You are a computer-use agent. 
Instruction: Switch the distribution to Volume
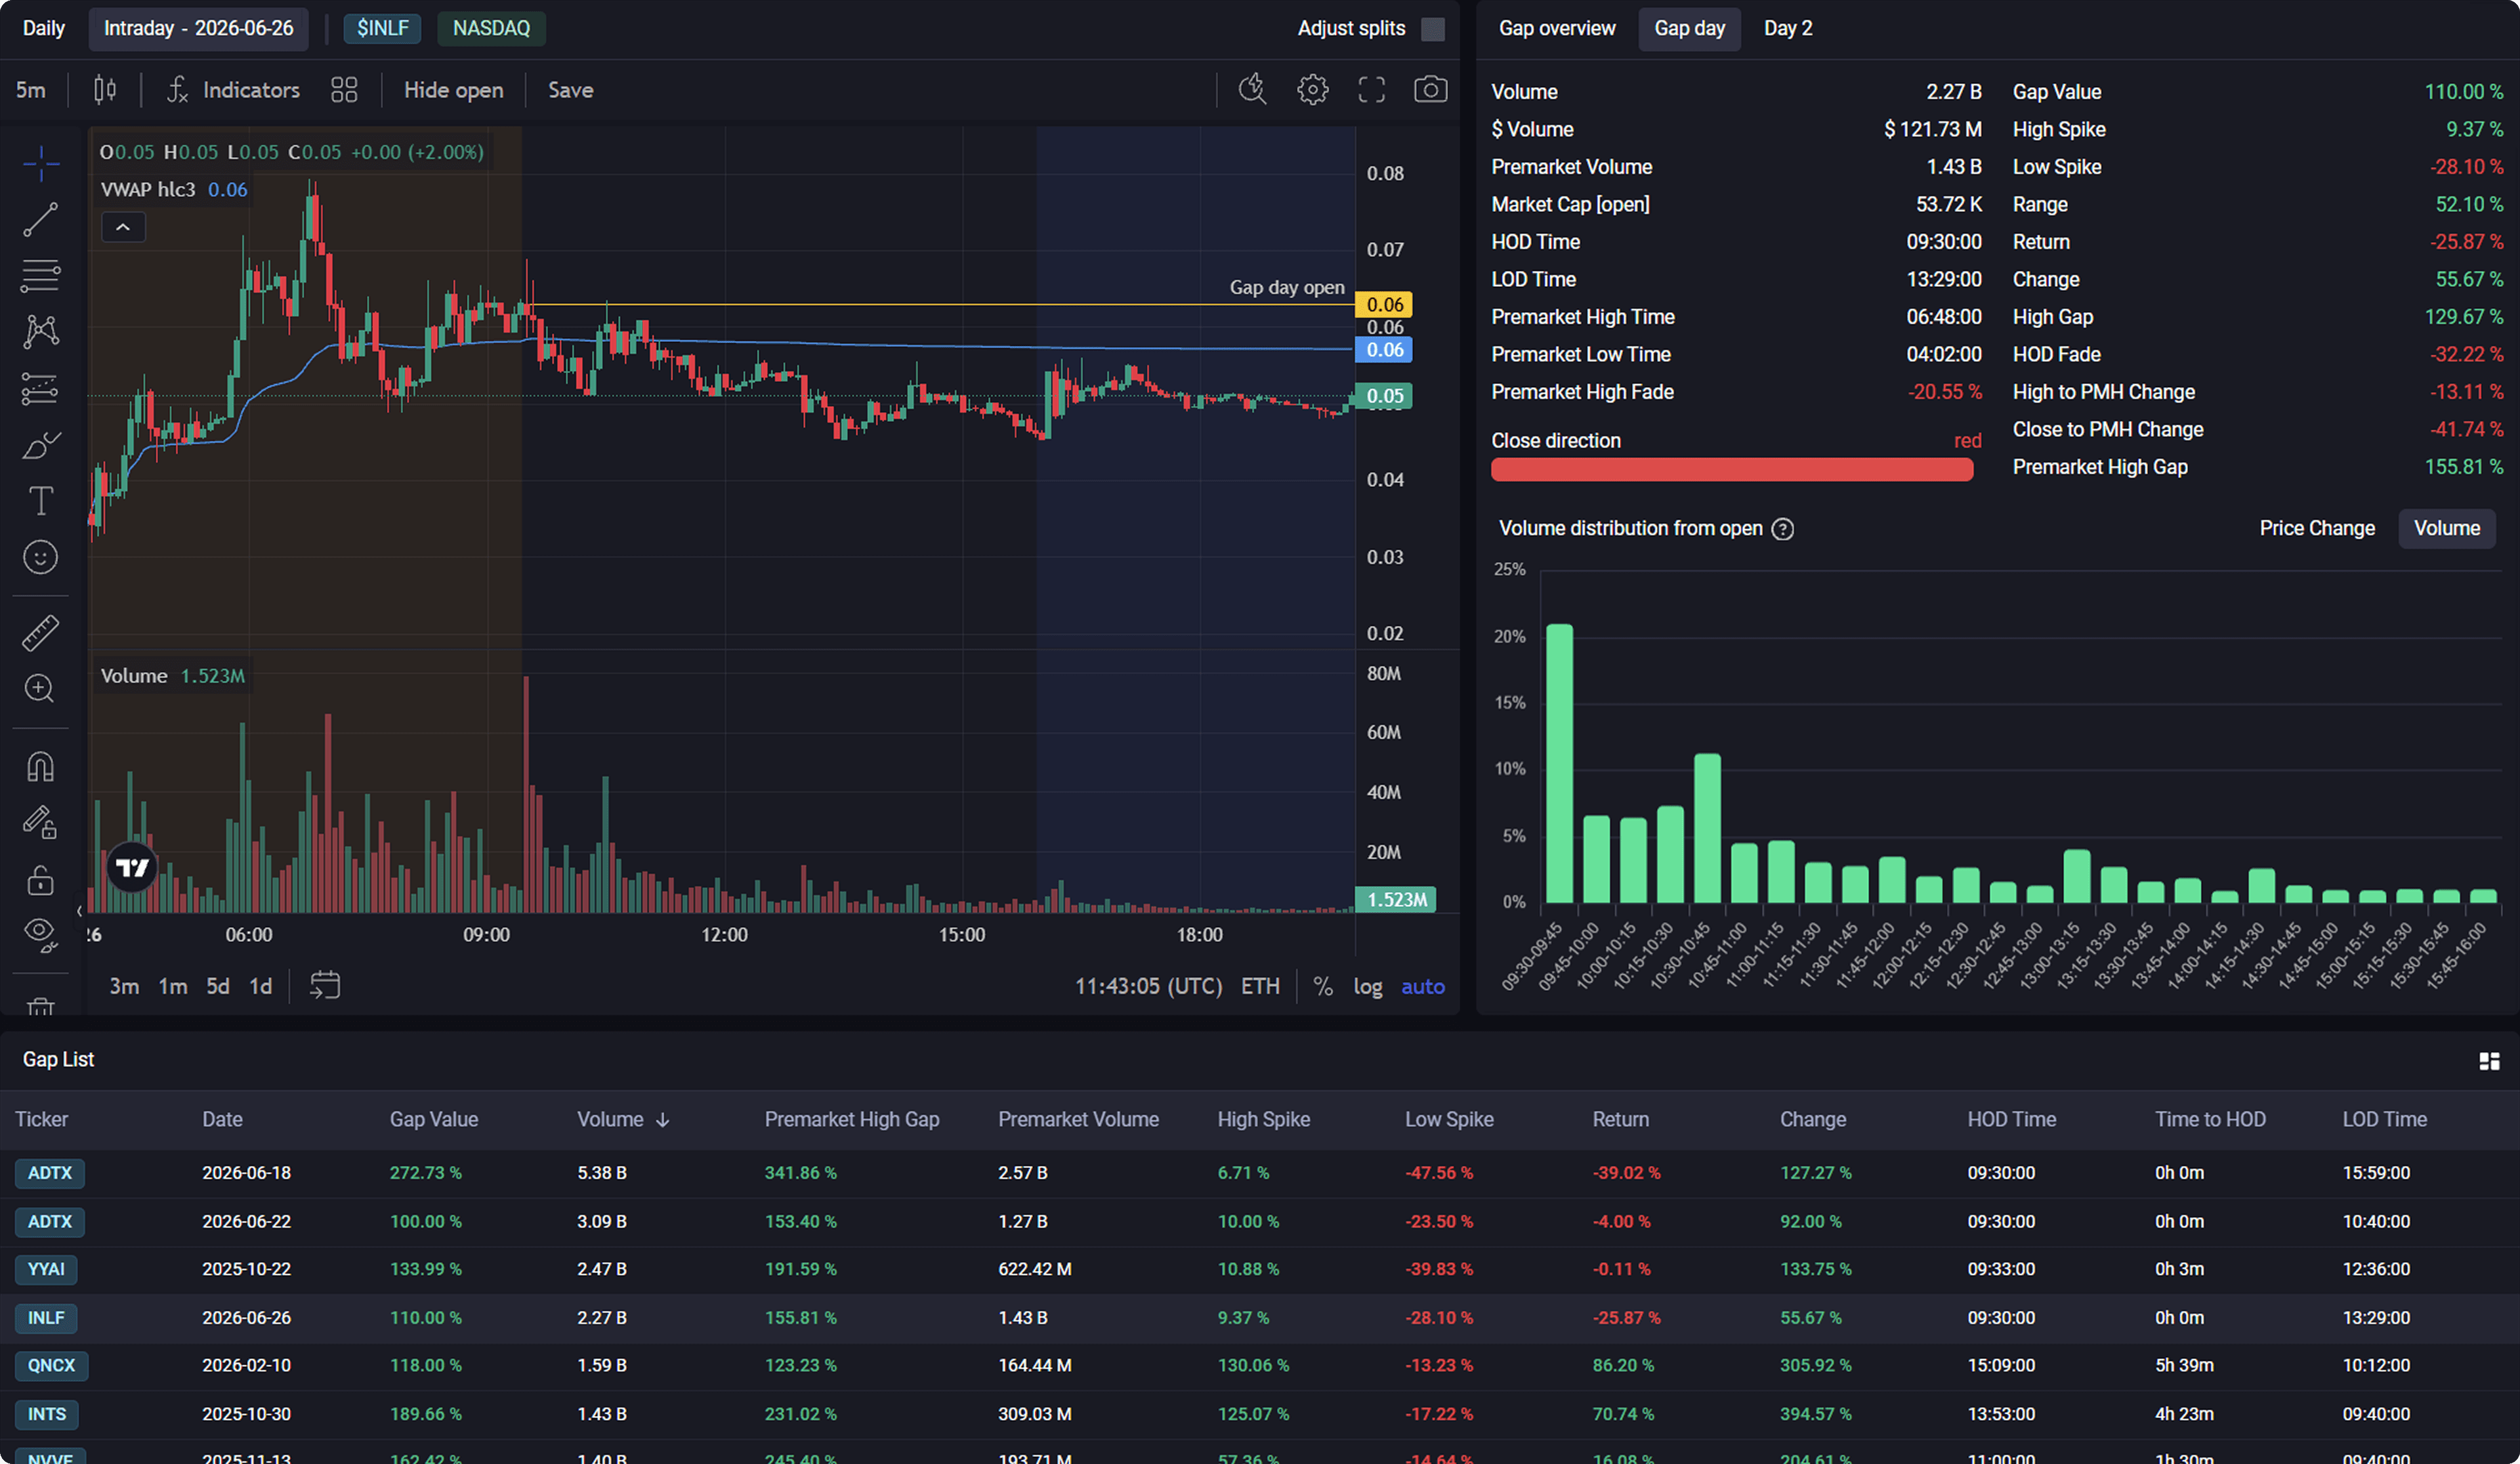(x=2447, y=528)
